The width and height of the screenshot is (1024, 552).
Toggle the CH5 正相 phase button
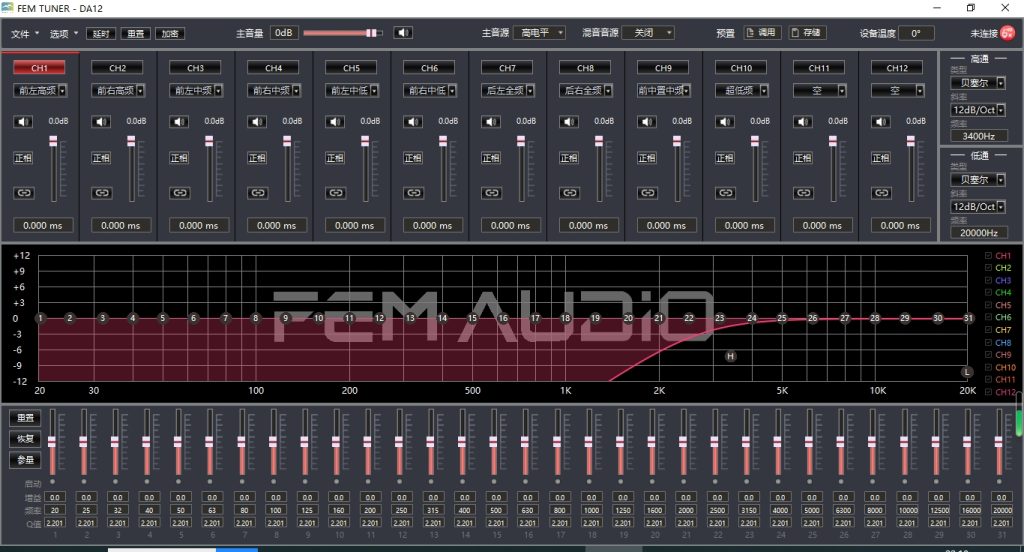click(335, 158)
